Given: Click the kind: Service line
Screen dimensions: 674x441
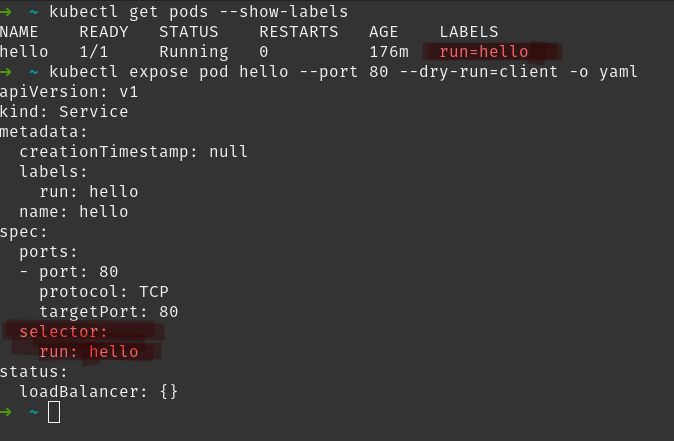Looking at the screenshot, I should (x=64, y=111).
